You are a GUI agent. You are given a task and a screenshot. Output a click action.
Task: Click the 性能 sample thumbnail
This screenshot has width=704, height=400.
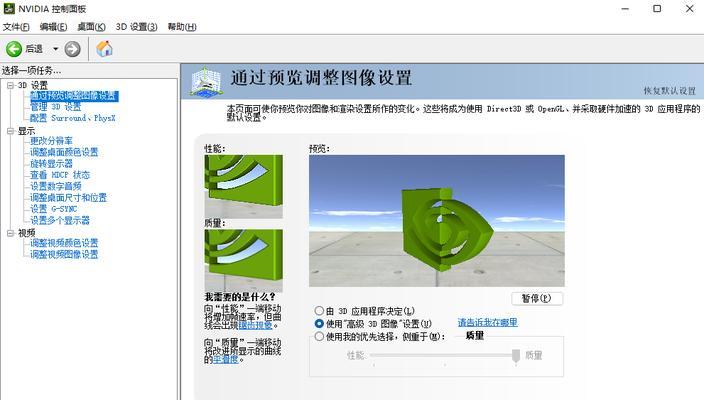coord(243,187)
